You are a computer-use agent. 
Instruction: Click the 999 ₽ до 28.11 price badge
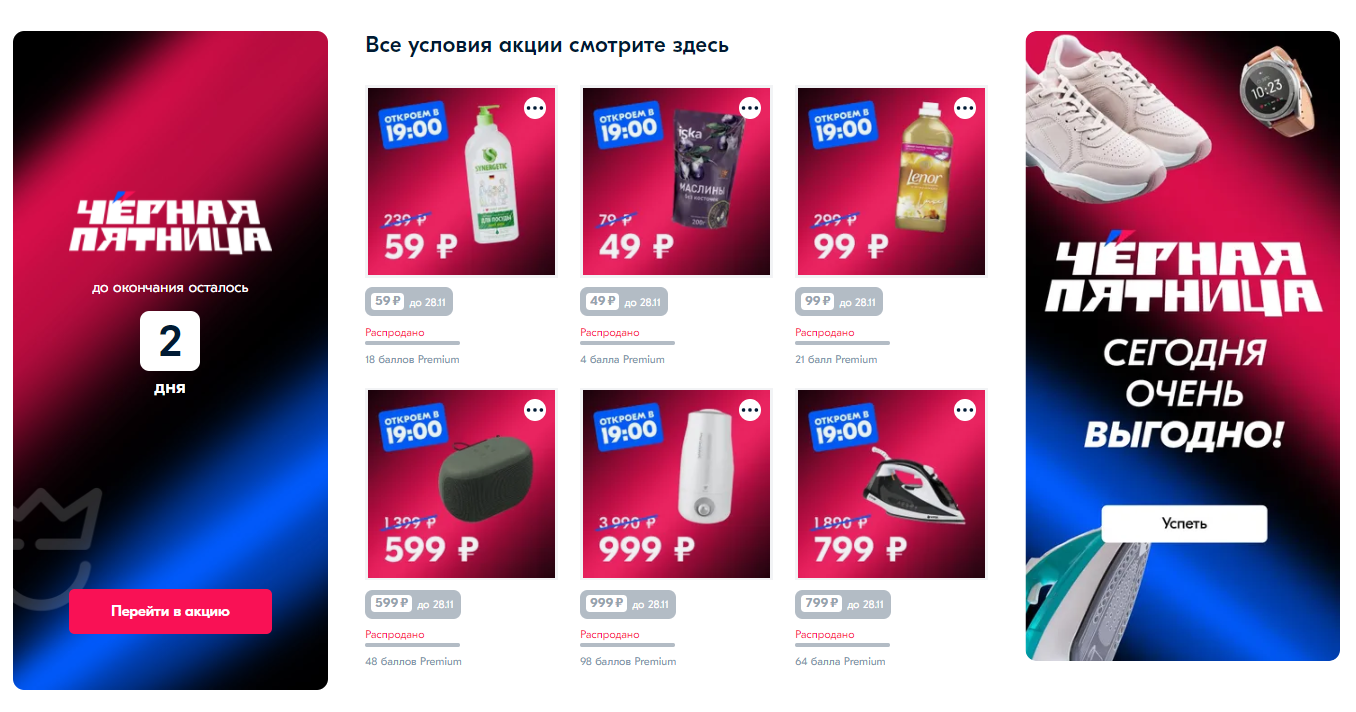coord(628,604)
